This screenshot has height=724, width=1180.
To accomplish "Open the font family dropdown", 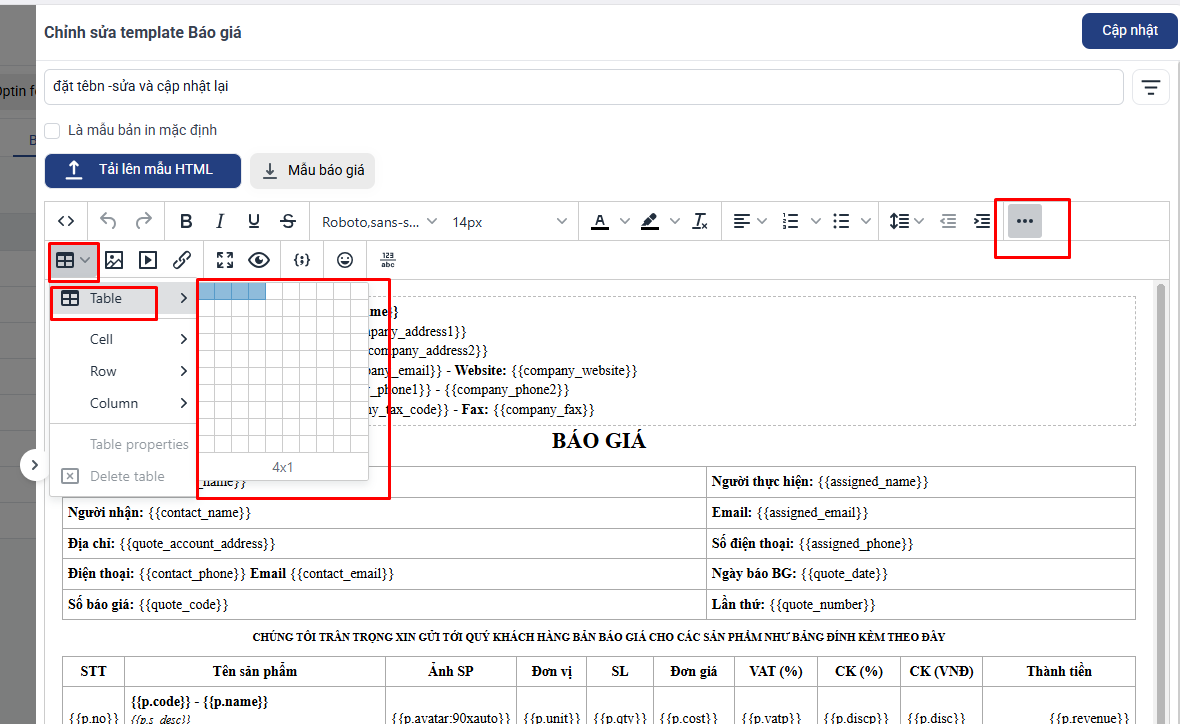I will click(378, 221).
